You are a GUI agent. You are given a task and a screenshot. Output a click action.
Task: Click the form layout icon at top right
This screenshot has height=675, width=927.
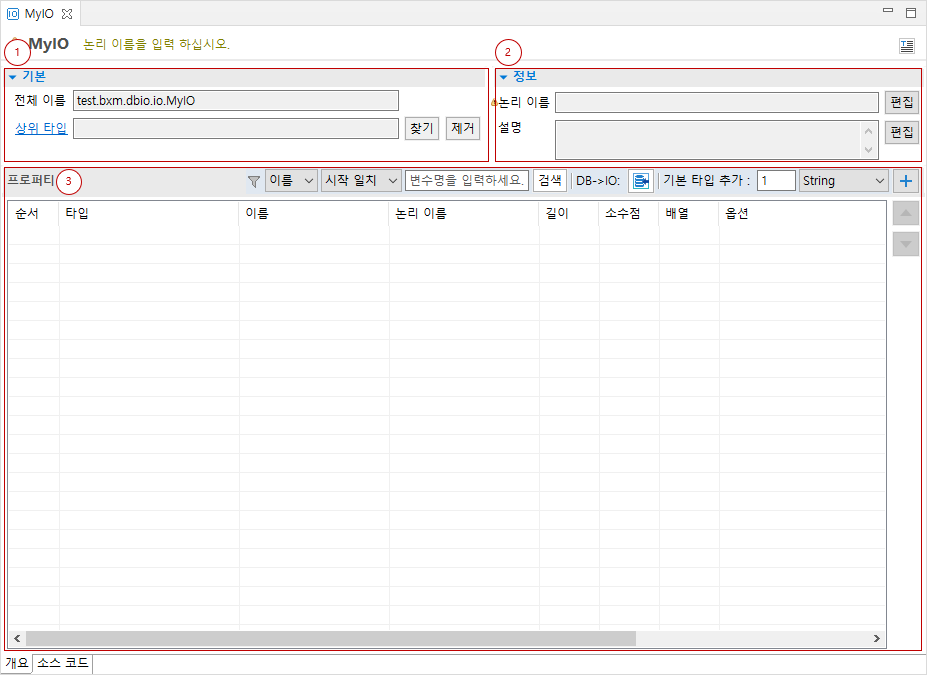coord(906,45)
